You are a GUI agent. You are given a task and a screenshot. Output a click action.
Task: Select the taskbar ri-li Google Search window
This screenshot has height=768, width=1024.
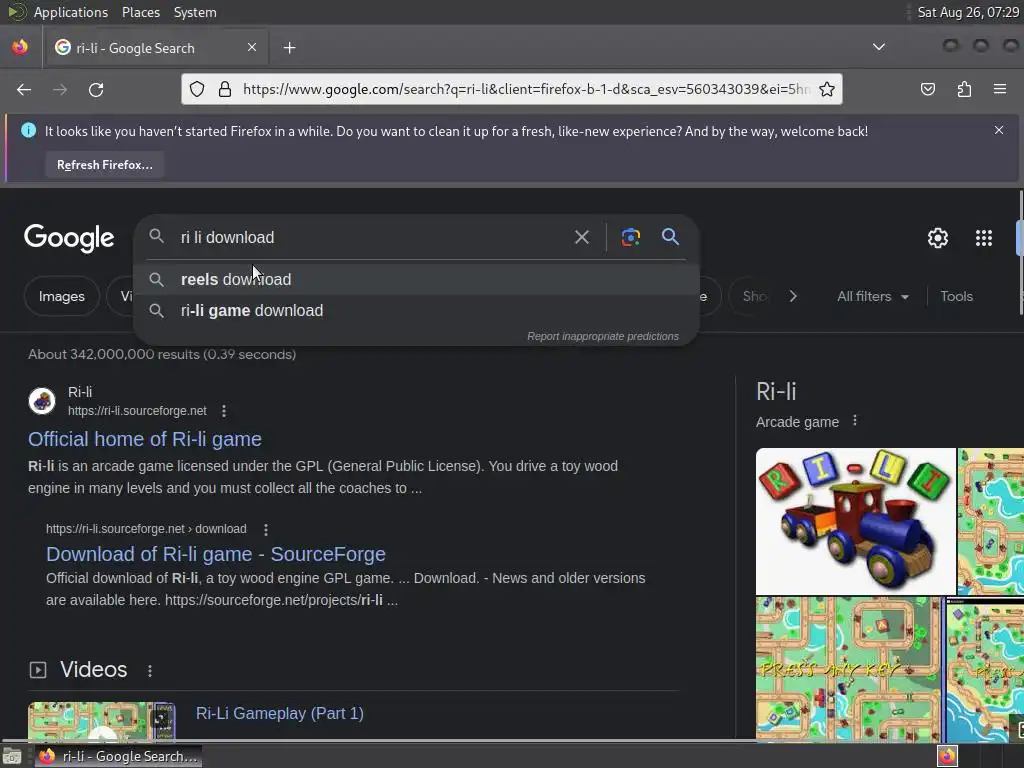point(118,756)
